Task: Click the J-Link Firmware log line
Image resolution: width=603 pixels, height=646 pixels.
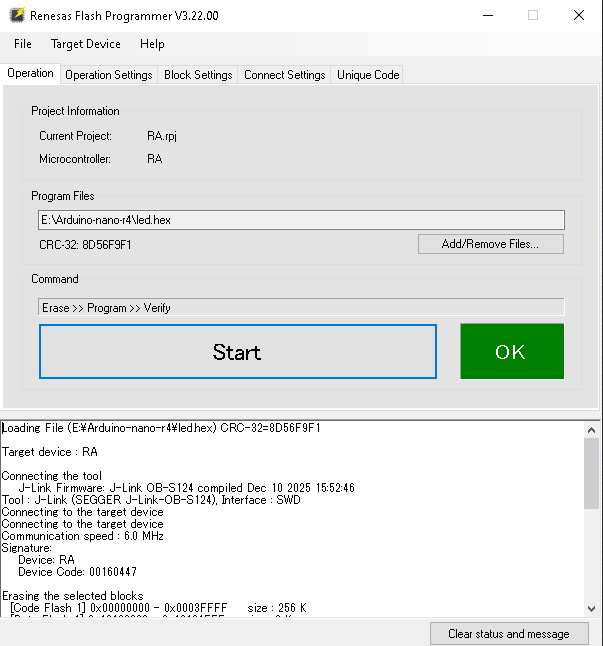Action: point(186,488)
